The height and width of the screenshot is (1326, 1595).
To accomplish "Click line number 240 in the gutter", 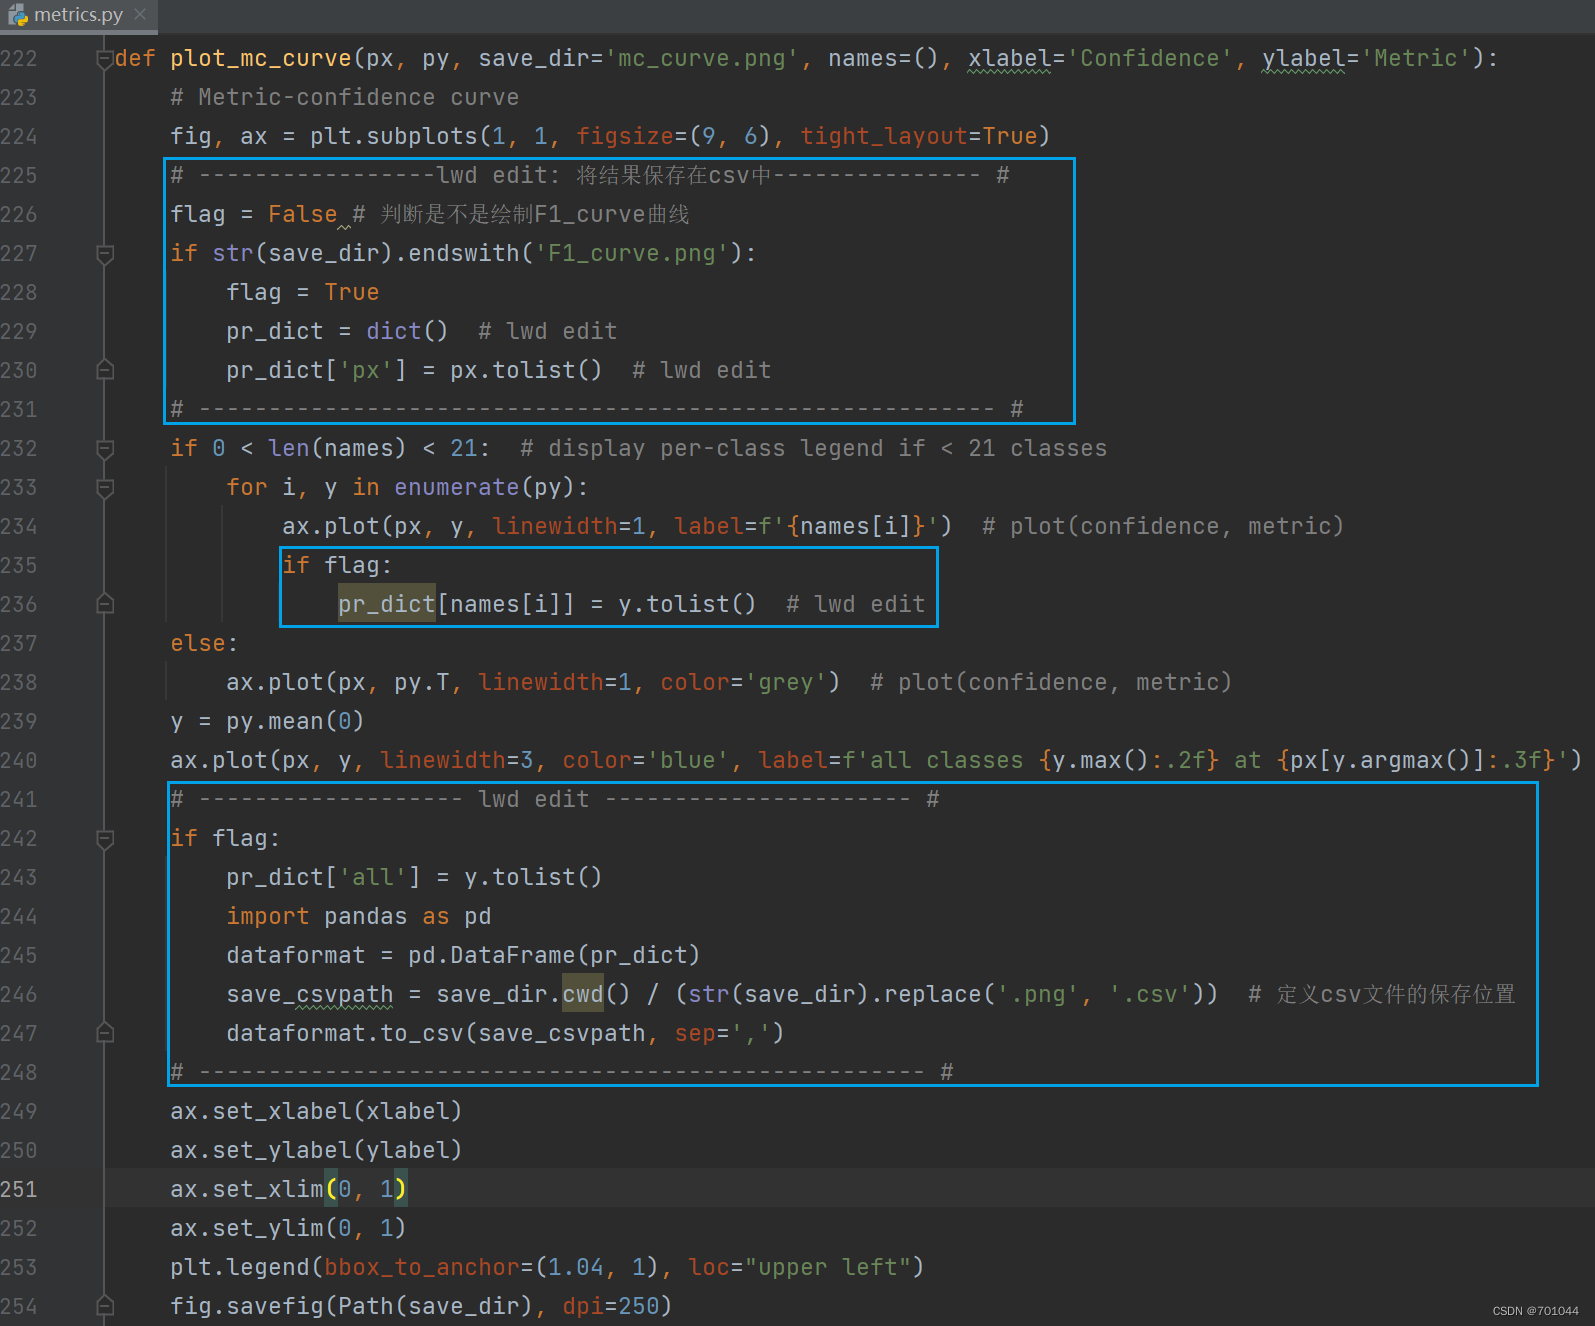I will (19, 761).
